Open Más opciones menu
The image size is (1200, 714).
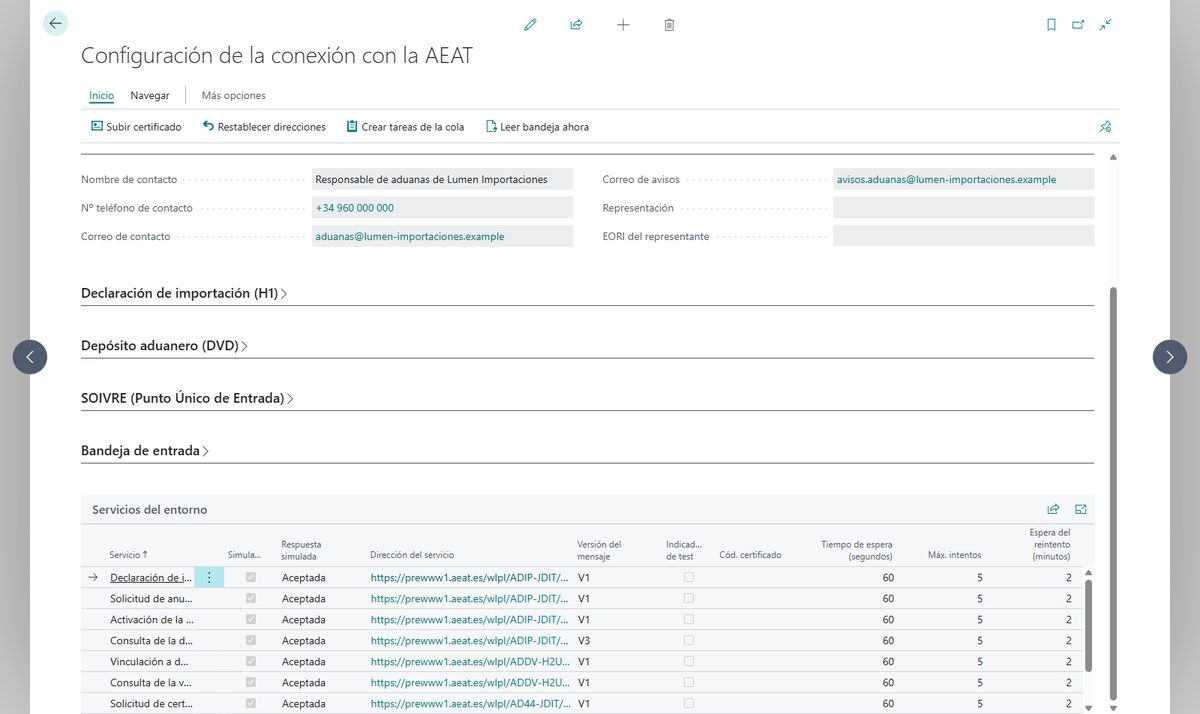click(x=234, y=95)
